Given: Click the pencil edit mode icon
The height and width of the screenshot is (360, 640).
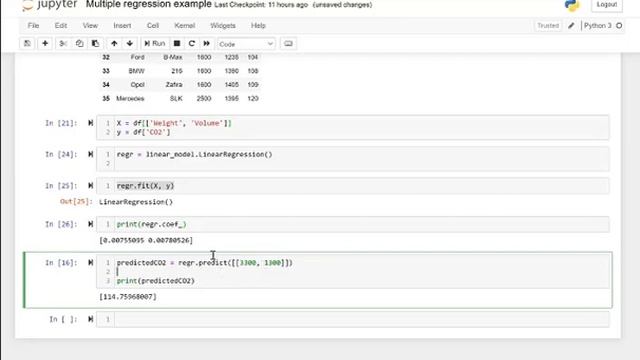Looking at the screenshot, I should [571, 26].
